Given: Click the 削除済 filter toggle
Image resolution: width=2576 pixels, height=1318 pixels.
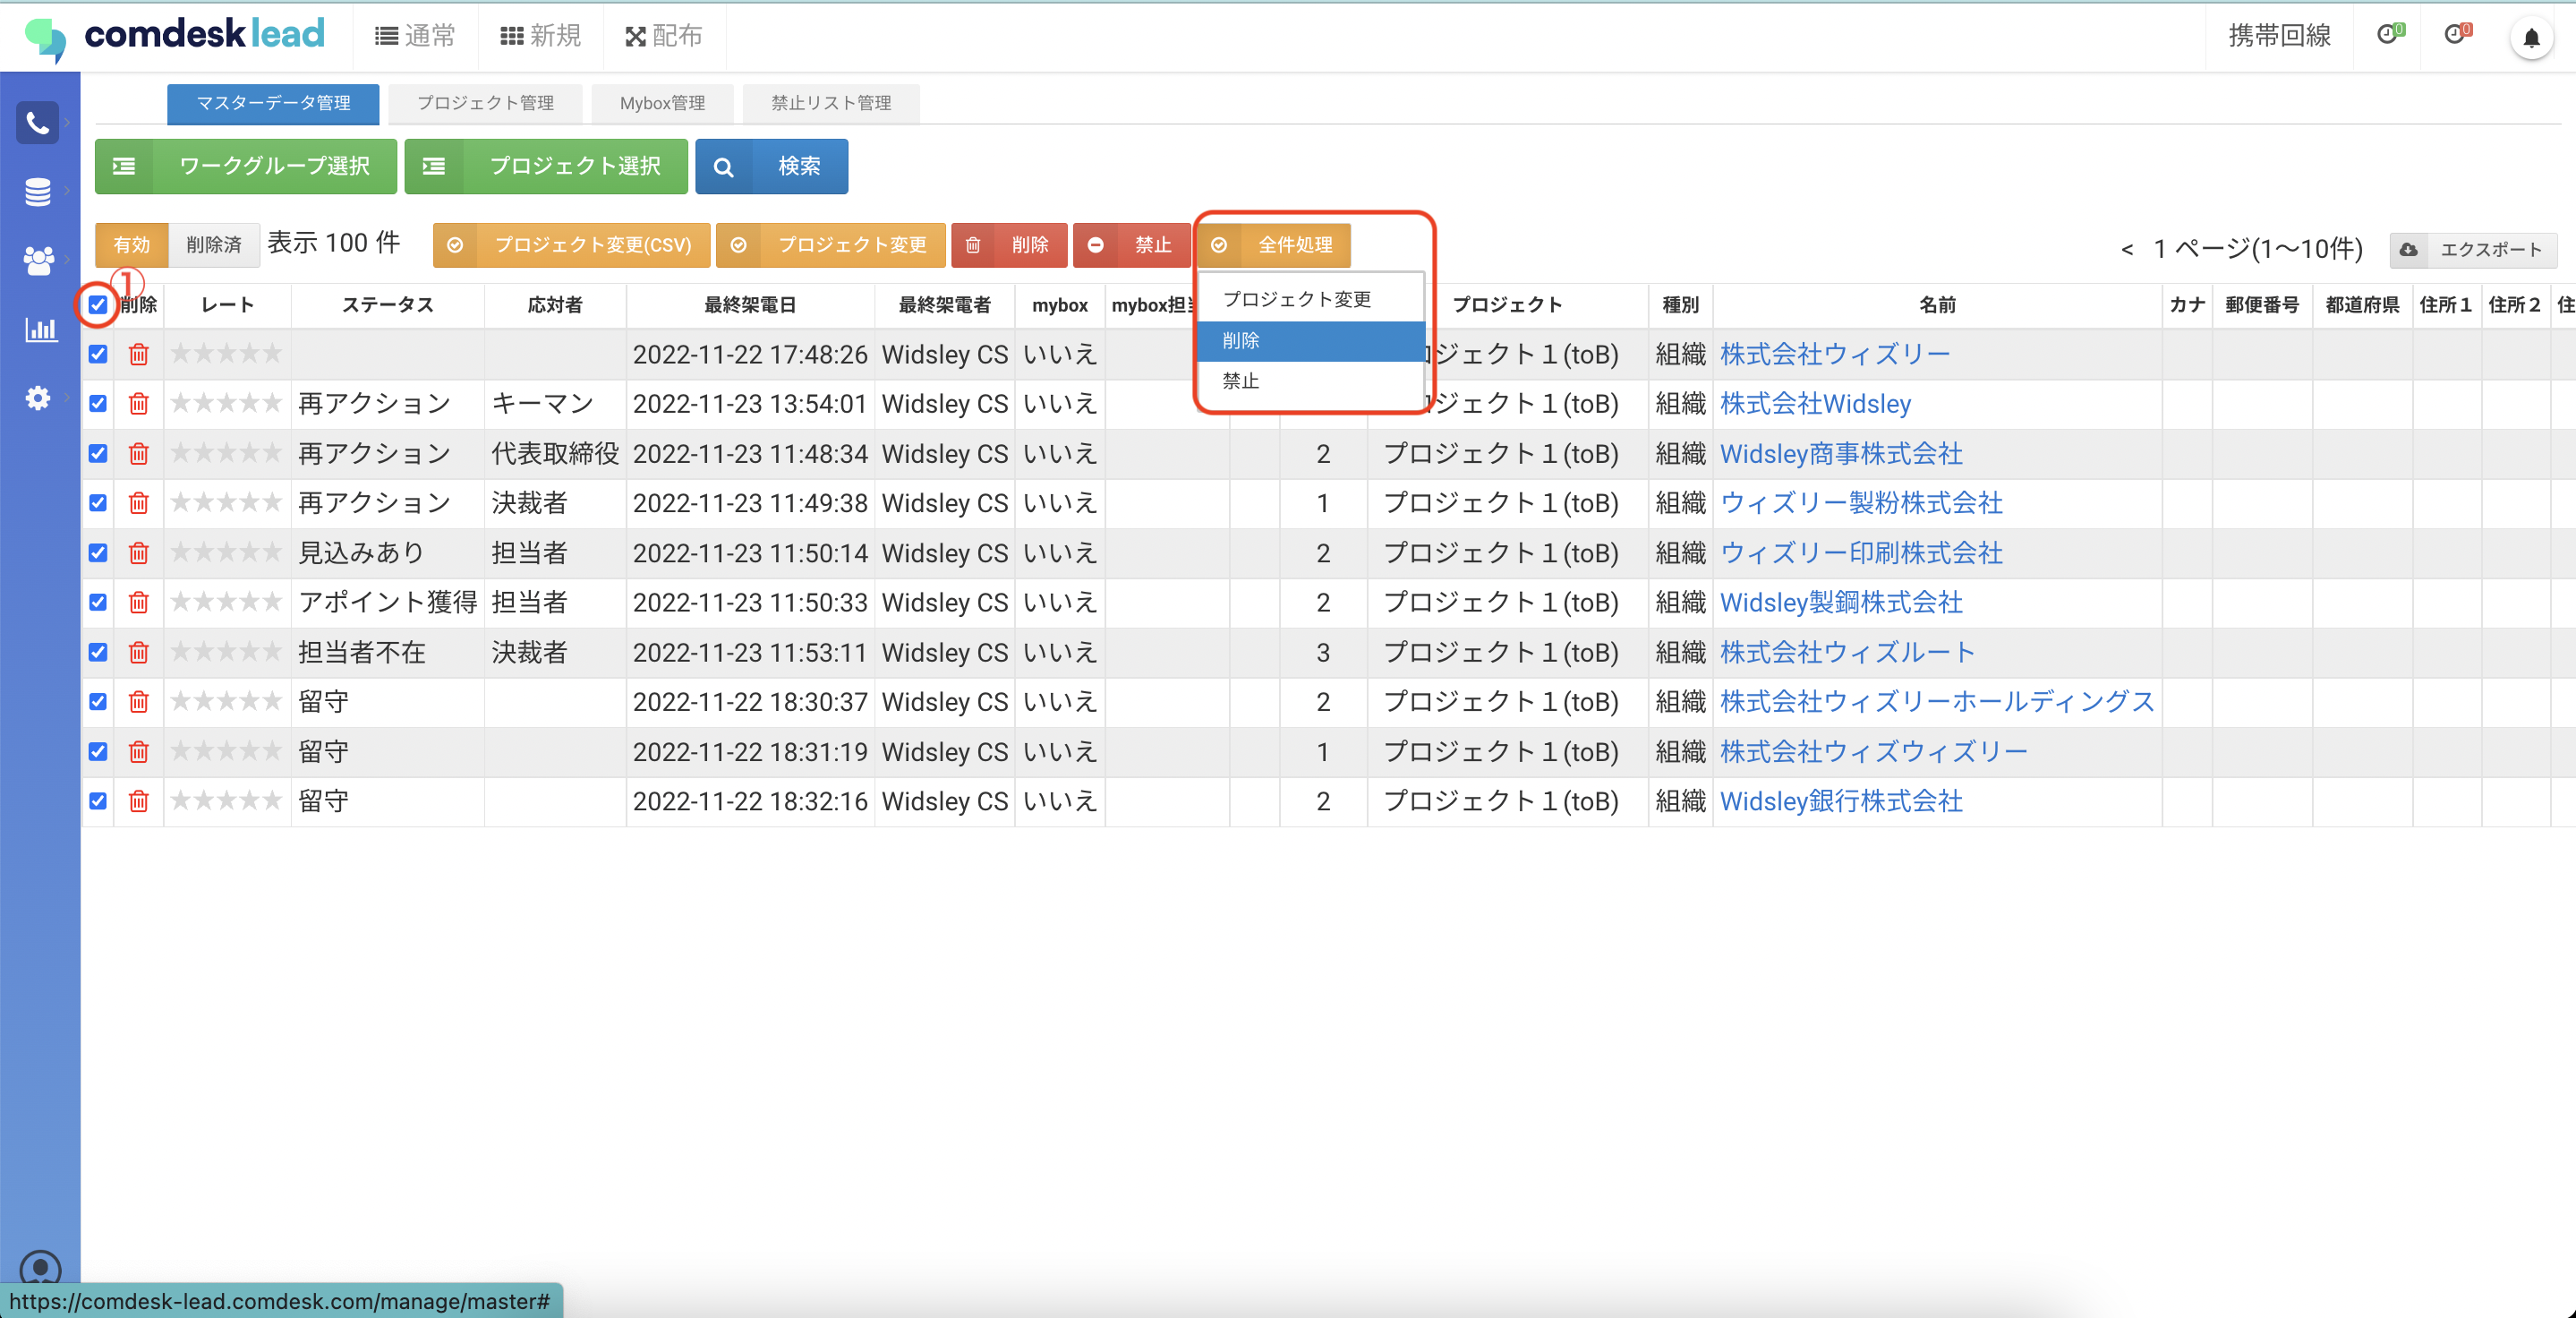Looking at the screenshot, I should click(x=214, y=245).
